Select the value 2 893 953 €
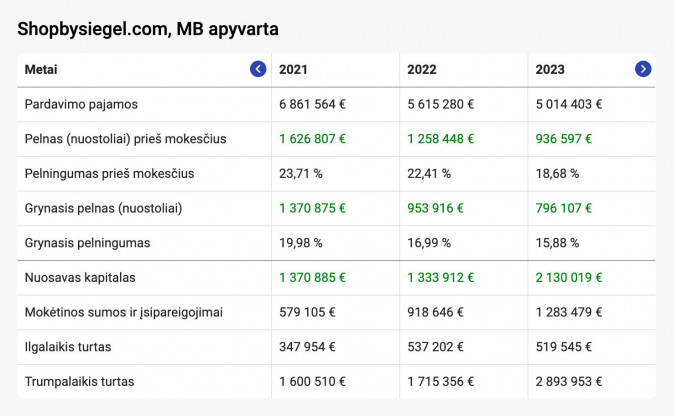The image size is (678, 416). 569,382
